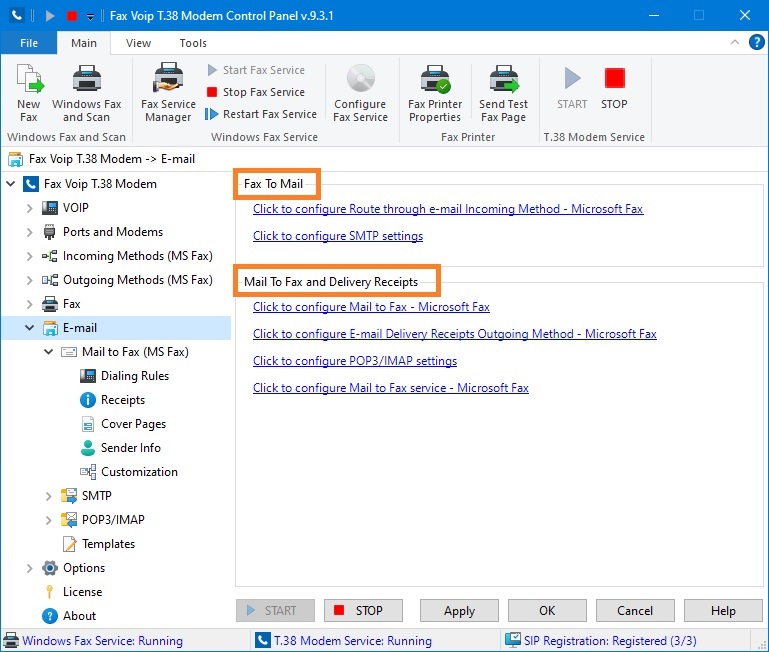Screen dimensions: 769x652
Task: Expand the SMTP tree node
Action: [x=49, y=496]
